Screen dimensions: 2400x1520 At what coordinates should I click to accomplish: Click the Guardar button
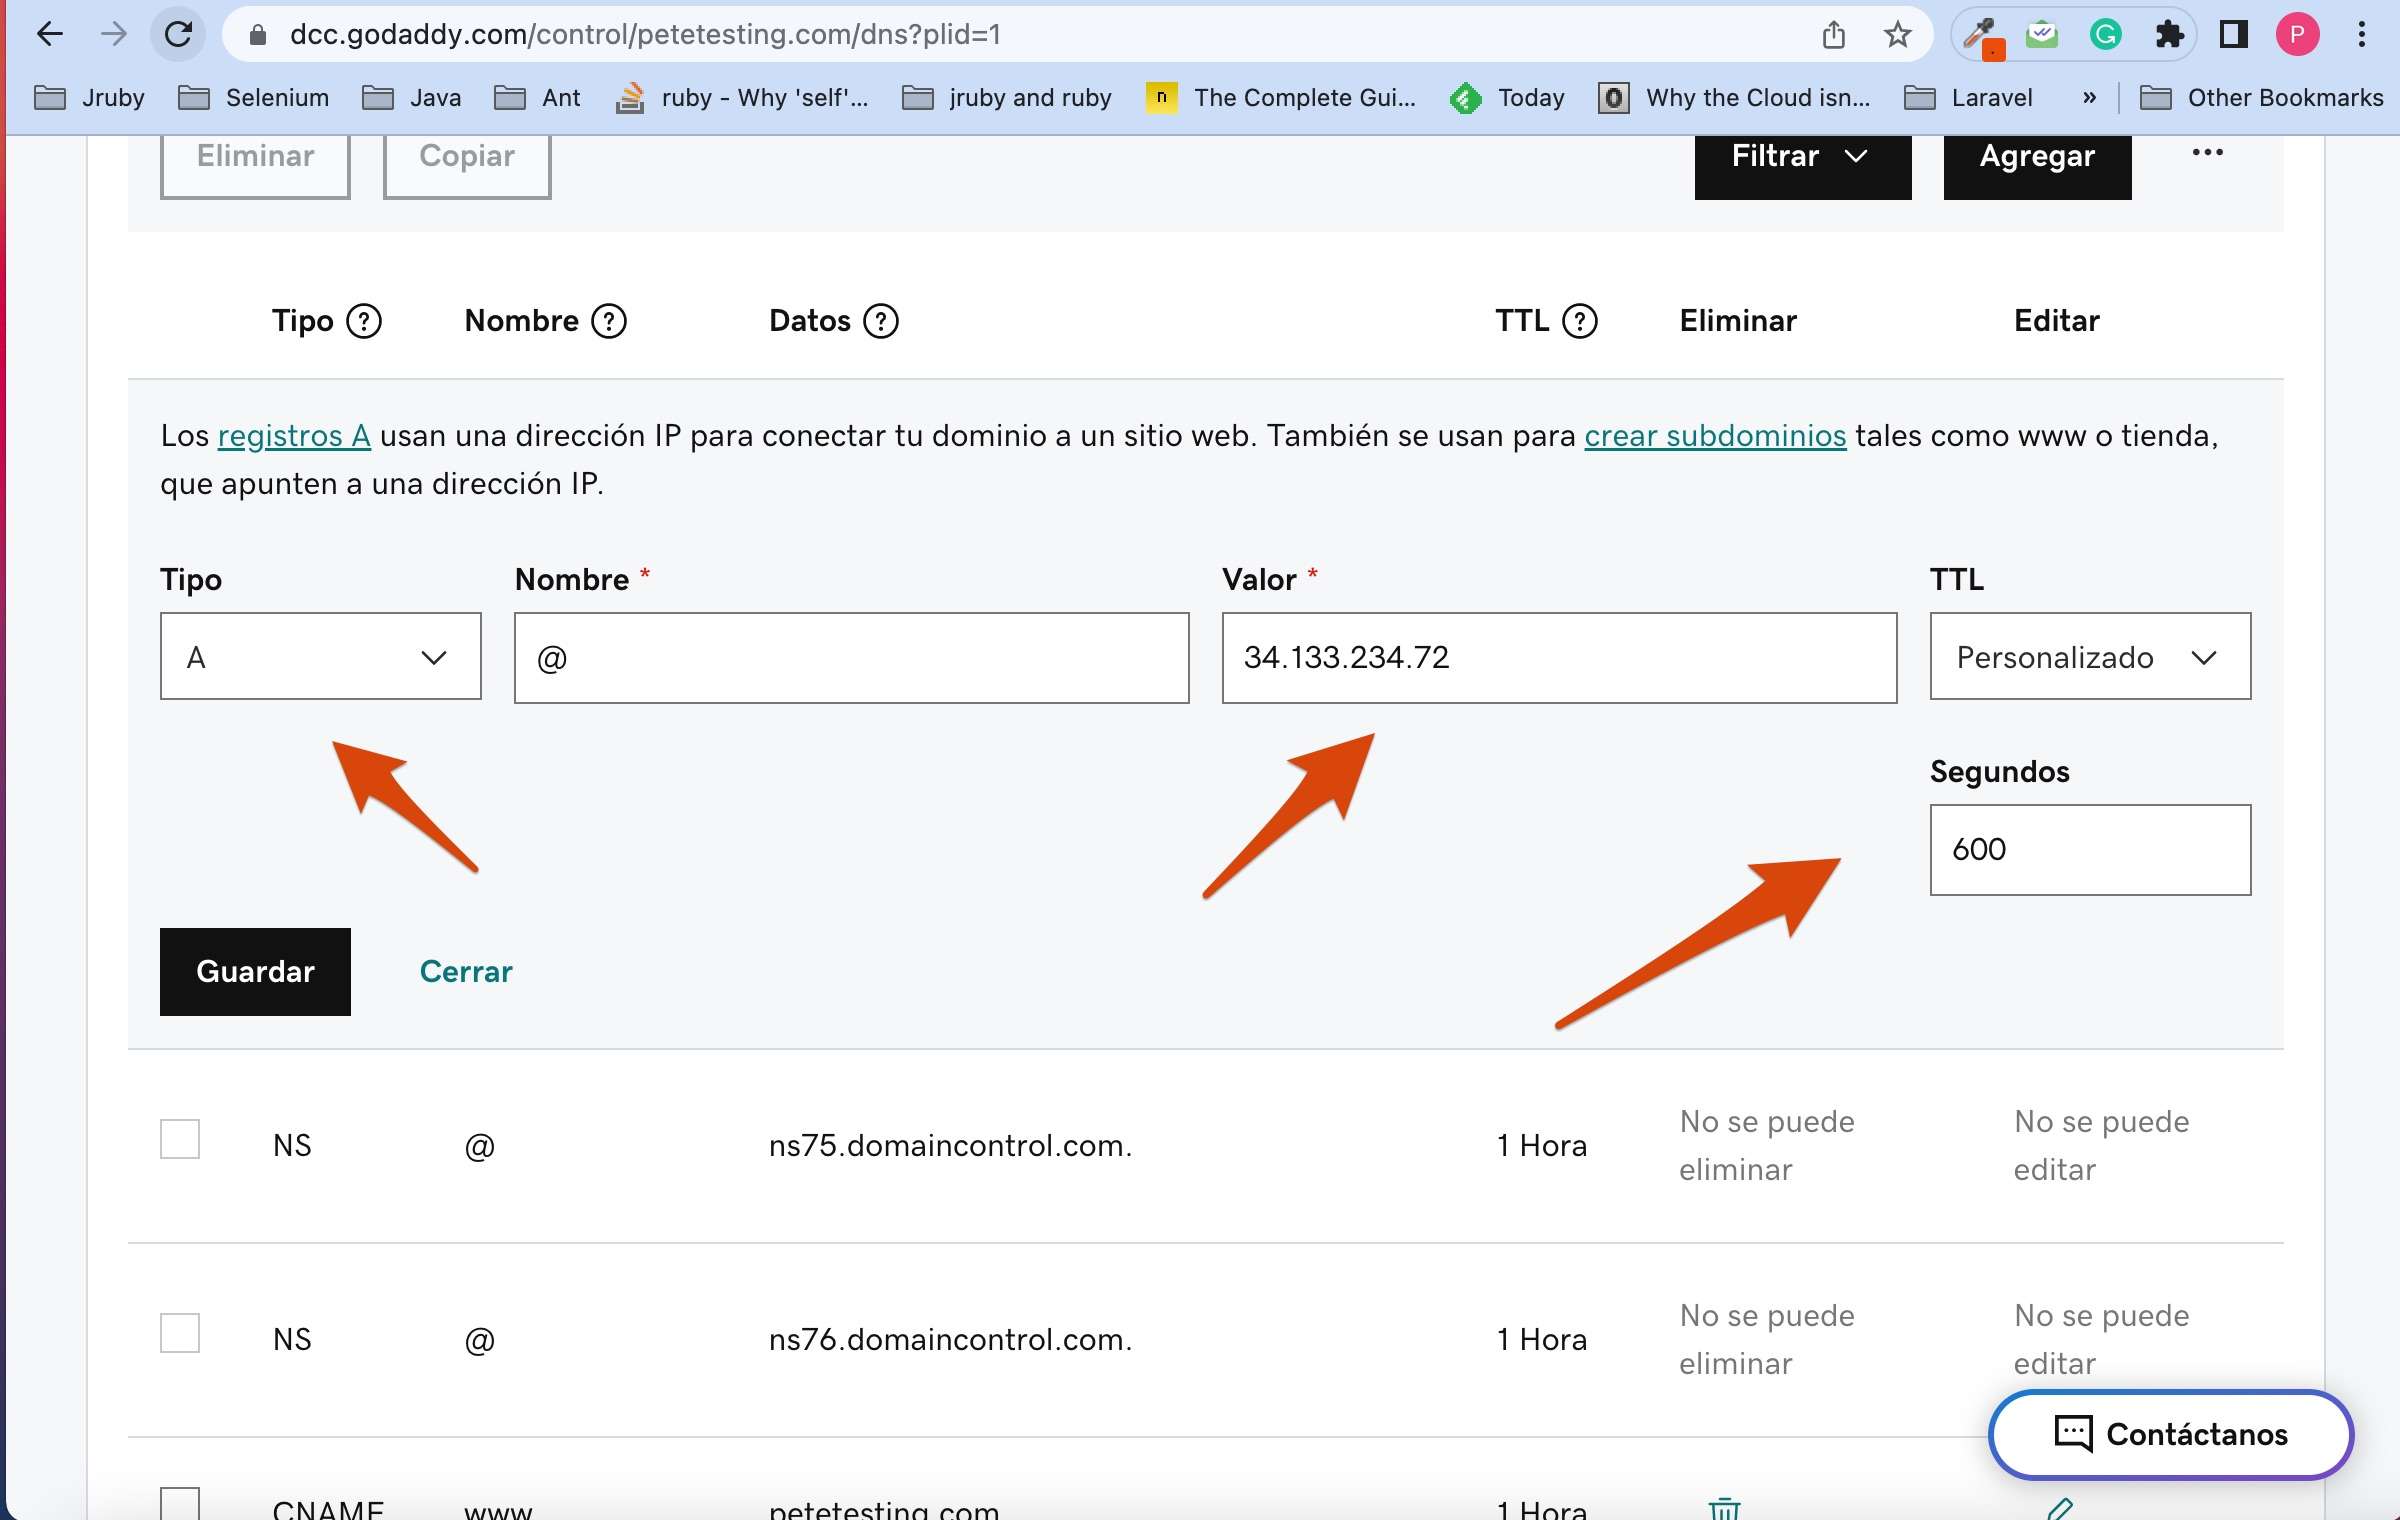point(255,971)
